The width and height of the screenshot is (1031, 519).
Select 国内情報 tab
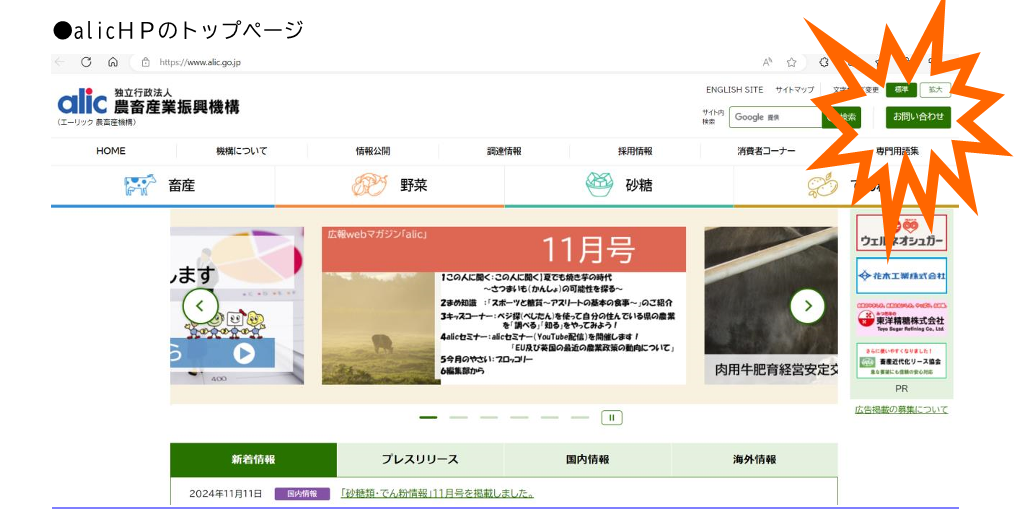coord(587,460)
